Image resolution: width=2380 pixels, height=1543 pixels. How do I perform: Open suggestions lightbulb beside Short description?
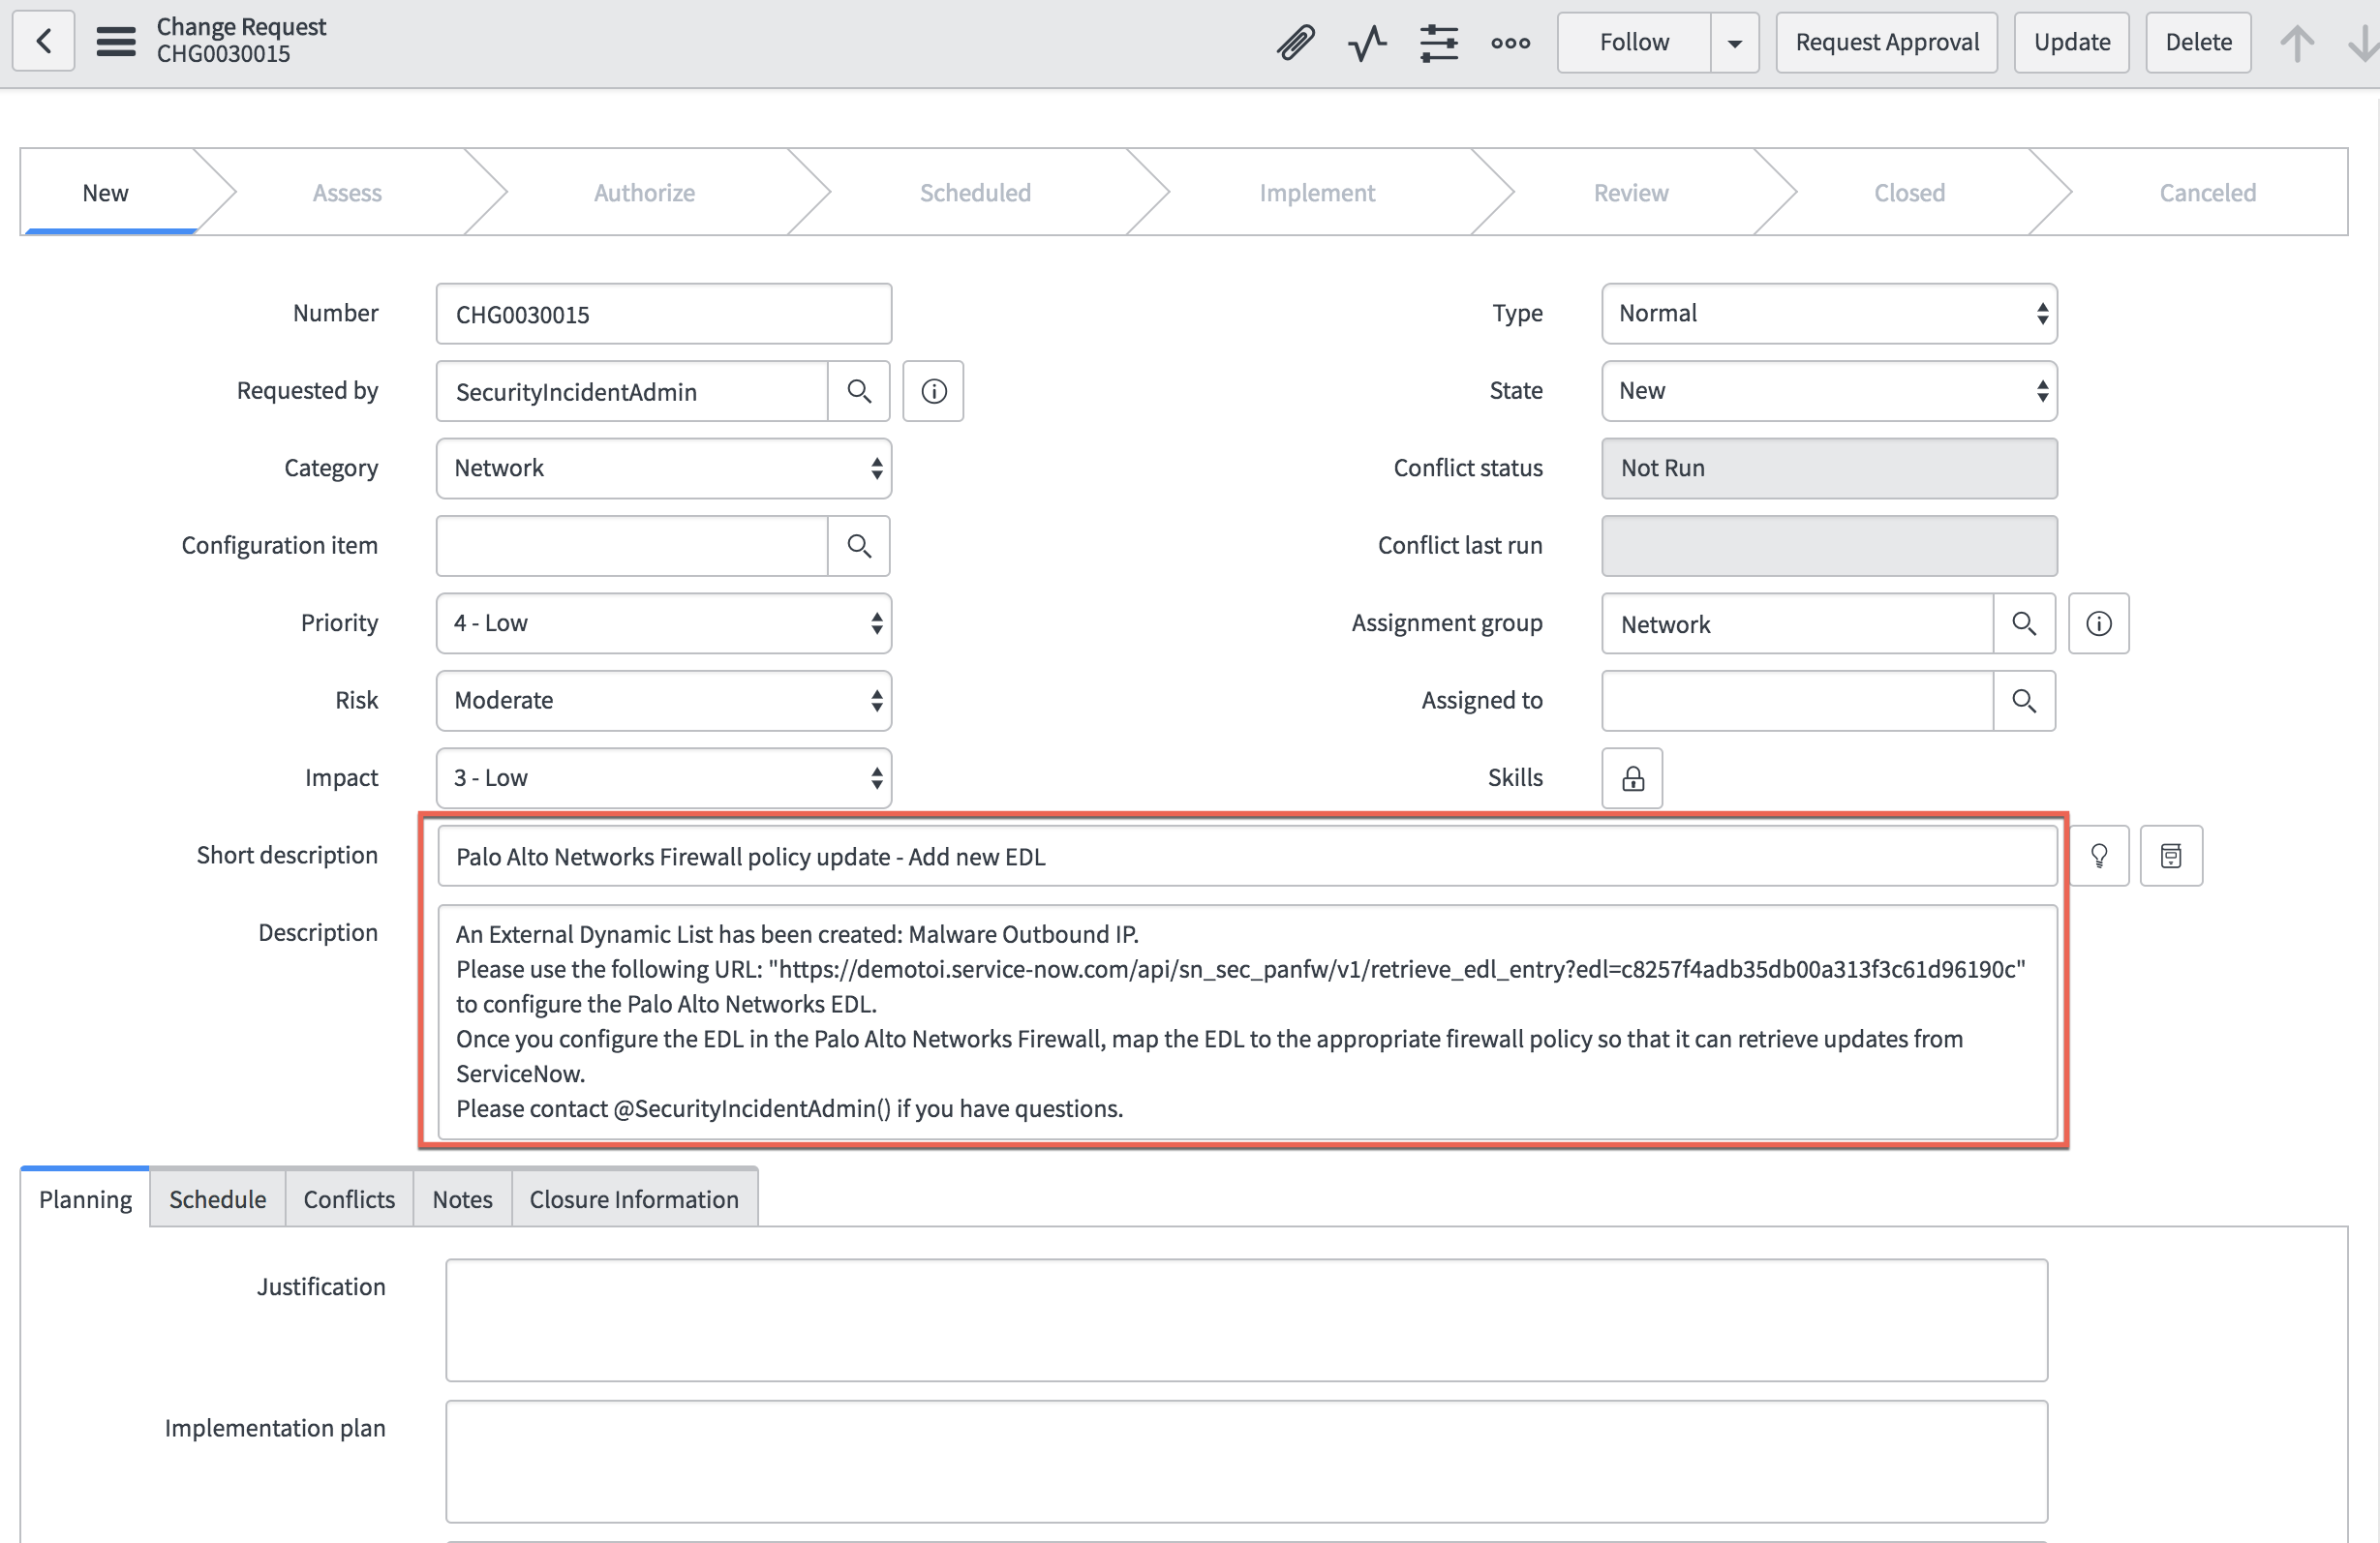click(2099, 856)
